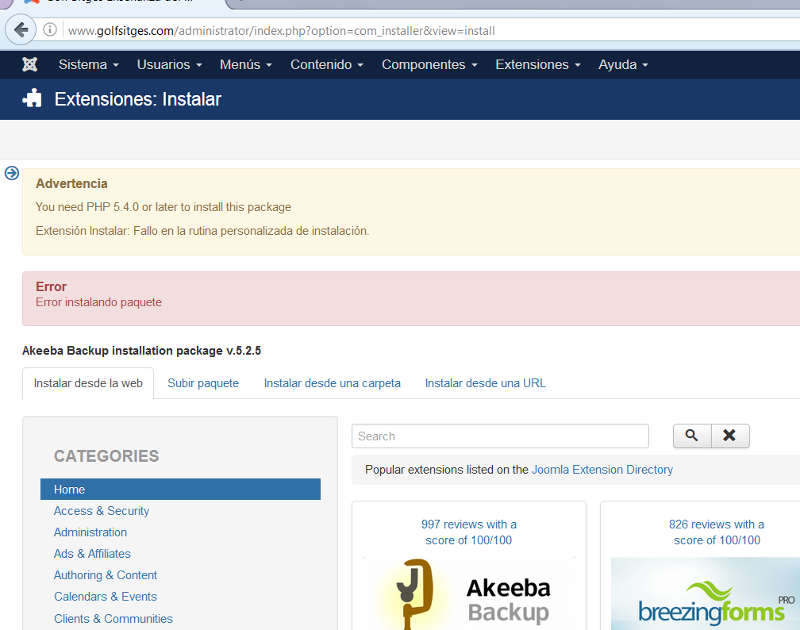Follow the Joomla Extension Directory link

click(602, 469)
